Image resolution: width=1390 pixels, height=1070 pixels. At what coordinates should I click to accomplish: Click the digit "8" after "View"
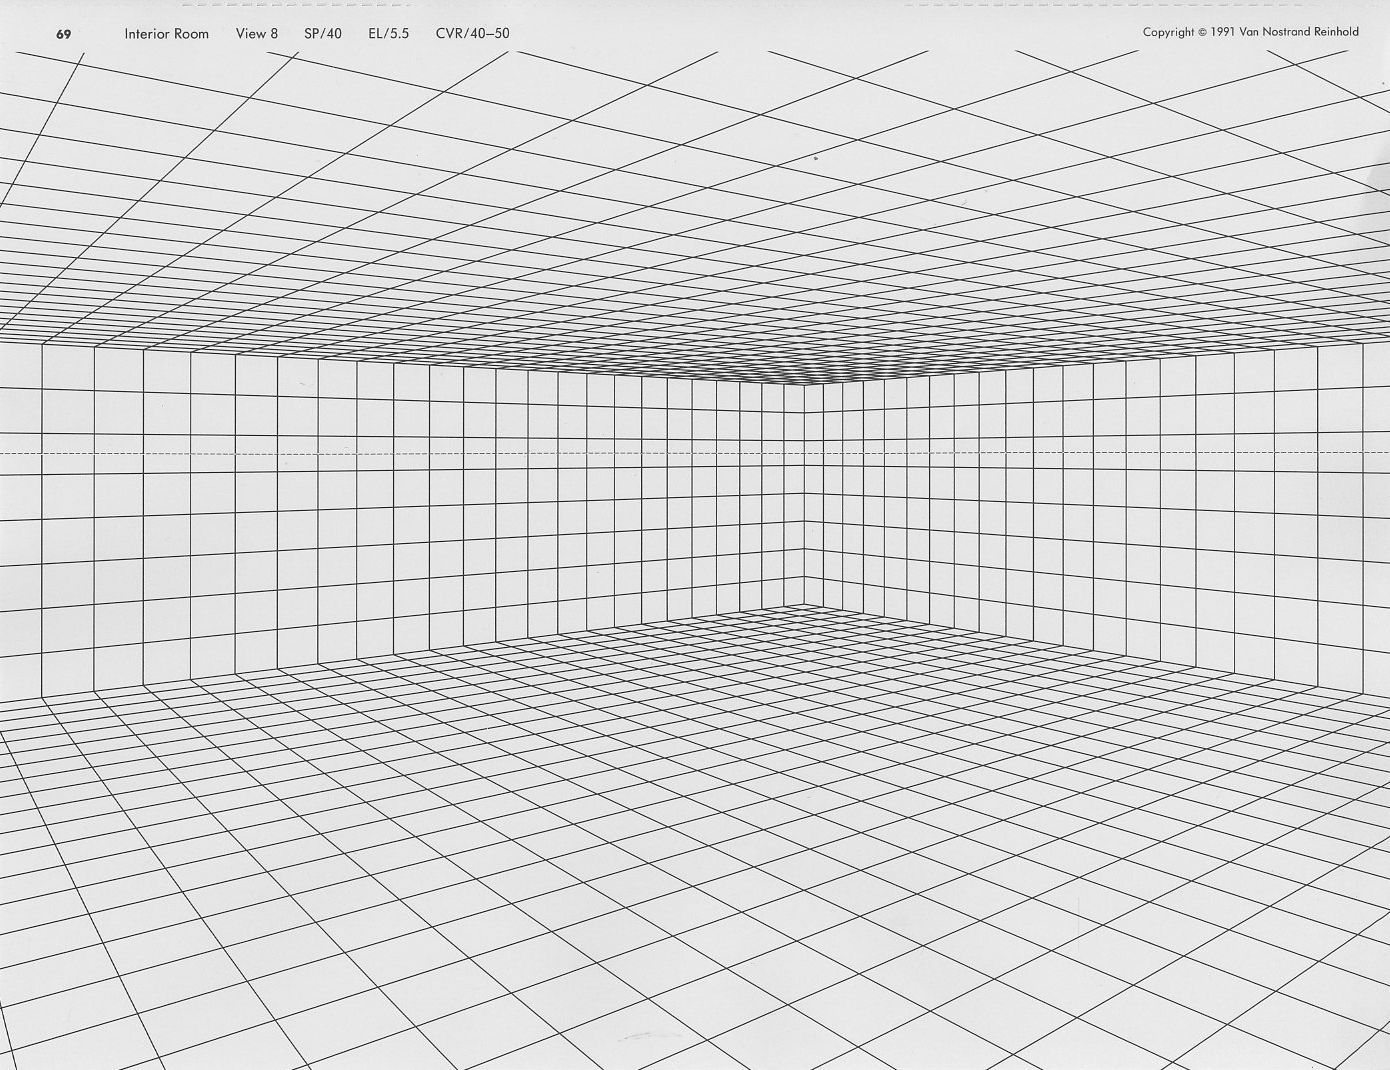coord(274,34)
